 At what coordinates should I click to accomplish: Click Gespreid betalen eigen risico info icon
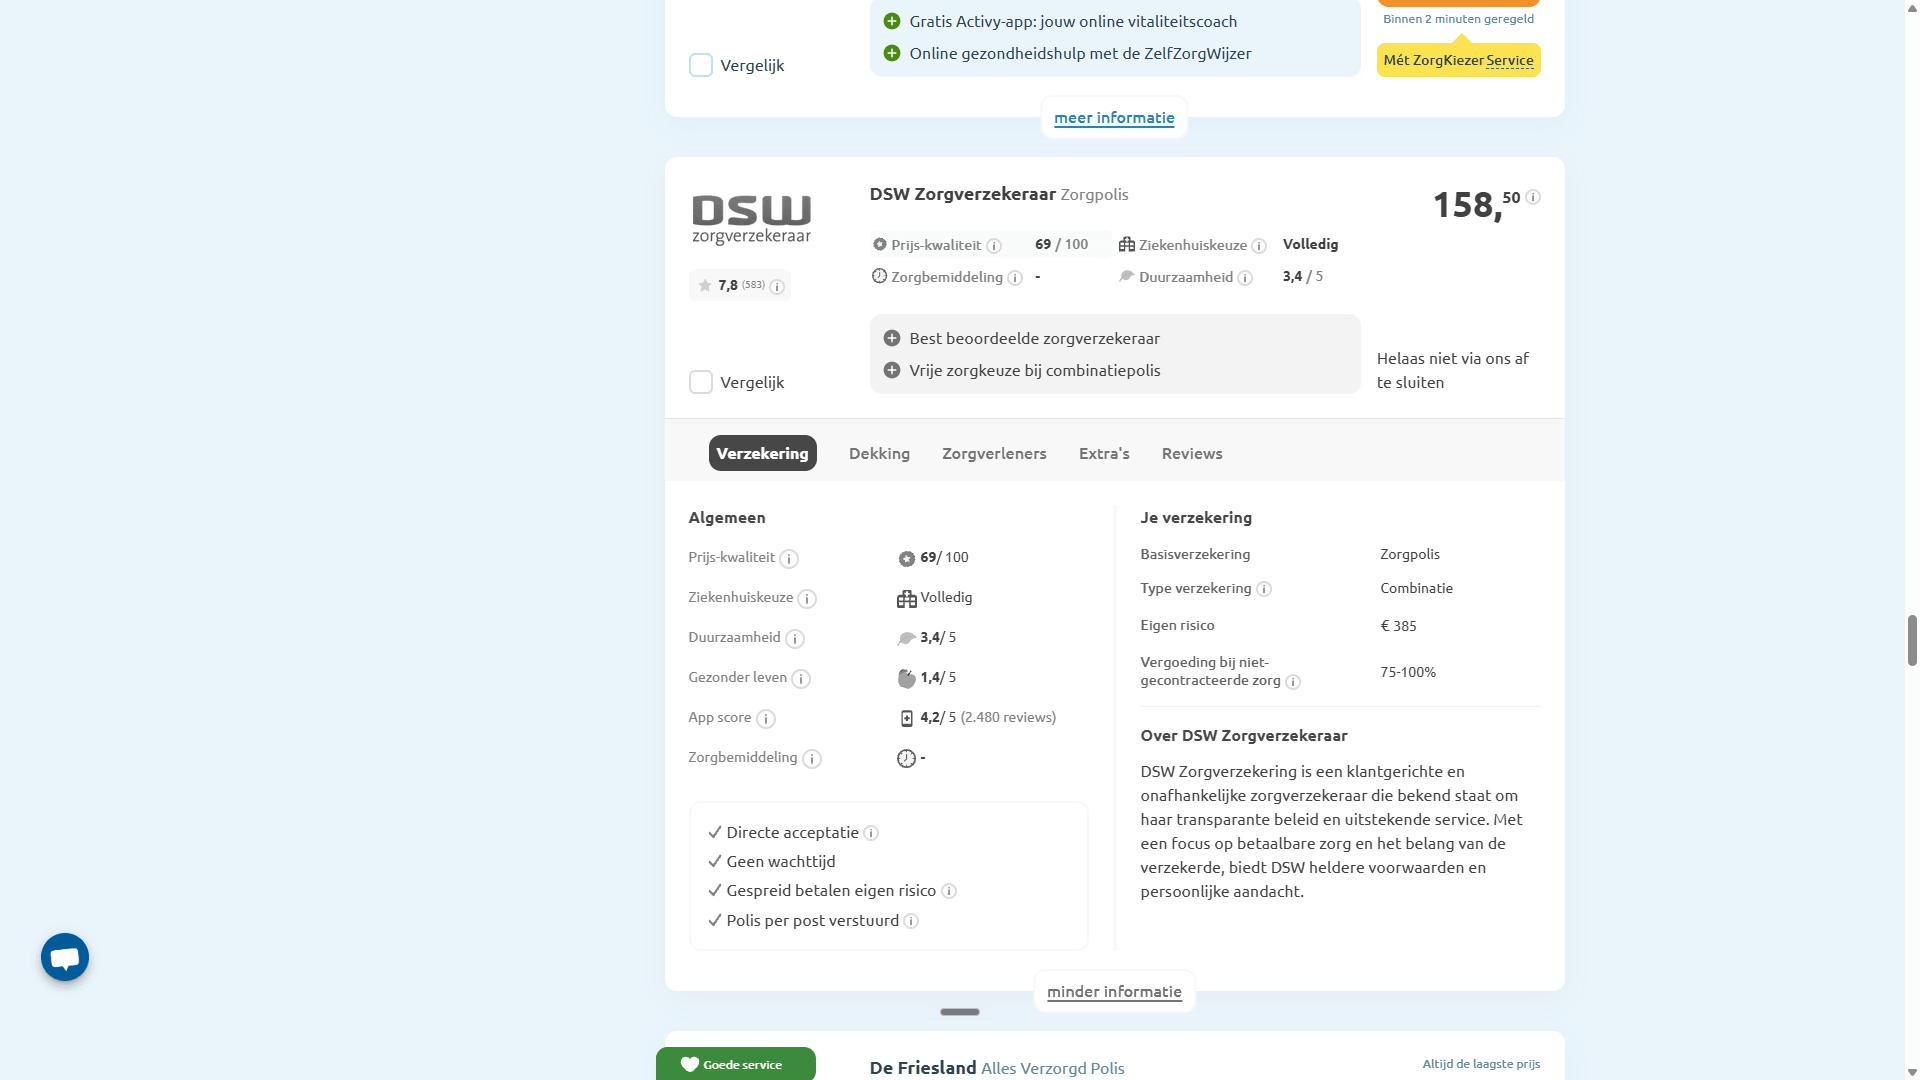click(949, 891)
